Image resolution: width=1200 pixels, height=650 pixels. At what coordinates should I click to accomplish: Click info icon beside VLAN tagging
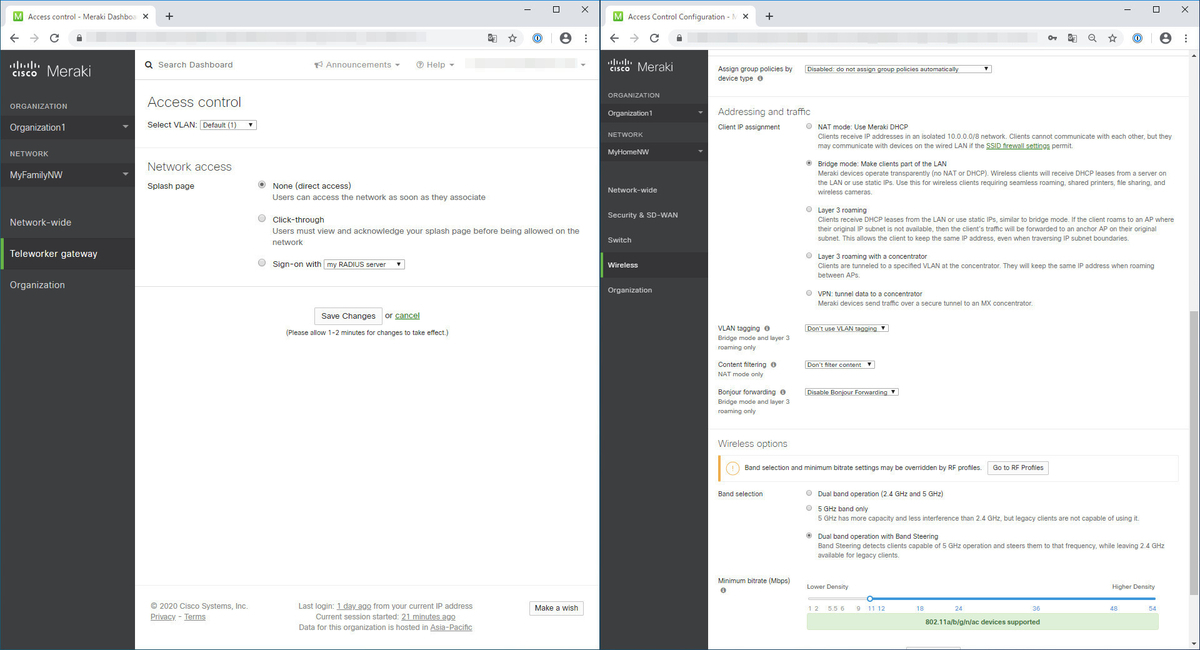(768, 328)
